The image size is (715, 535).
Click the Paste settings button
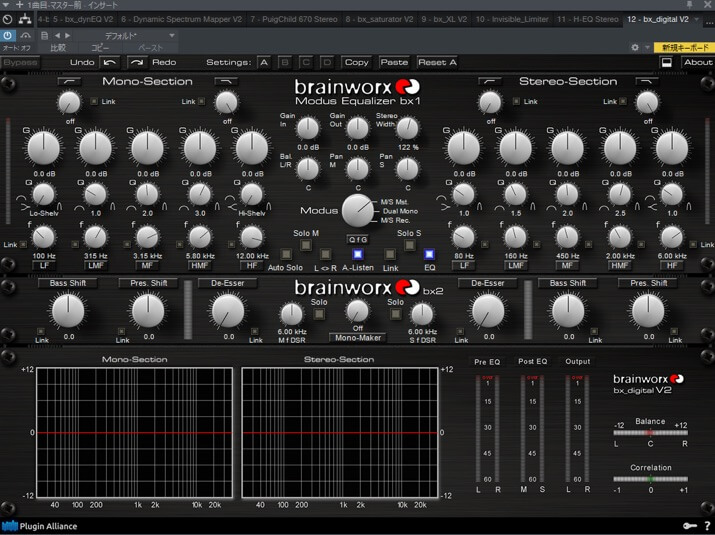coord(394,62)
